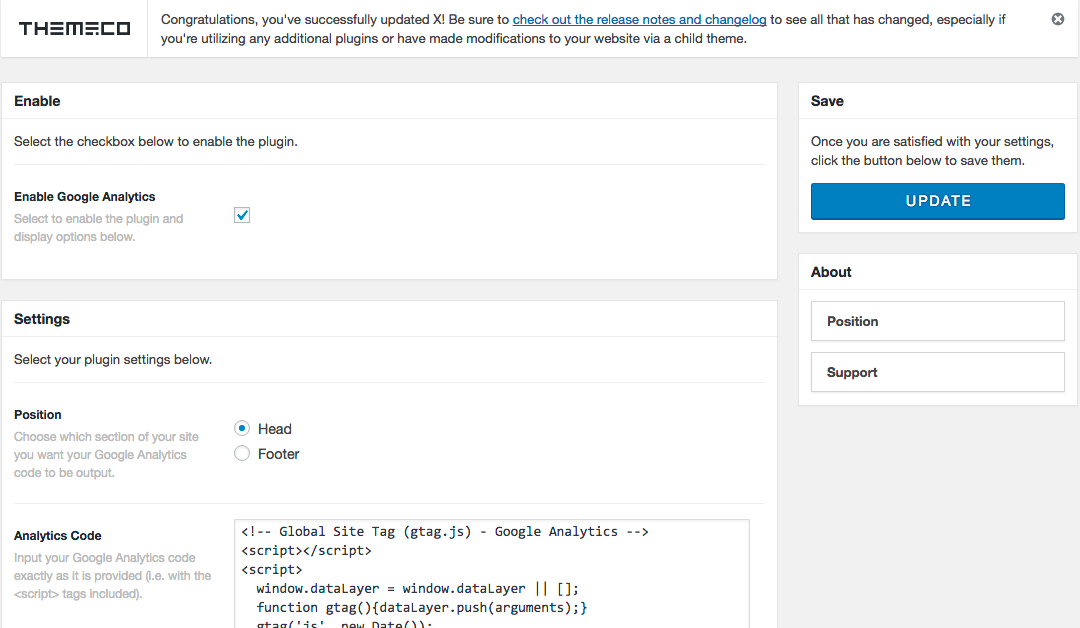Click the "Footer" radio label text

pyautogui.click(x=279, y=454)
